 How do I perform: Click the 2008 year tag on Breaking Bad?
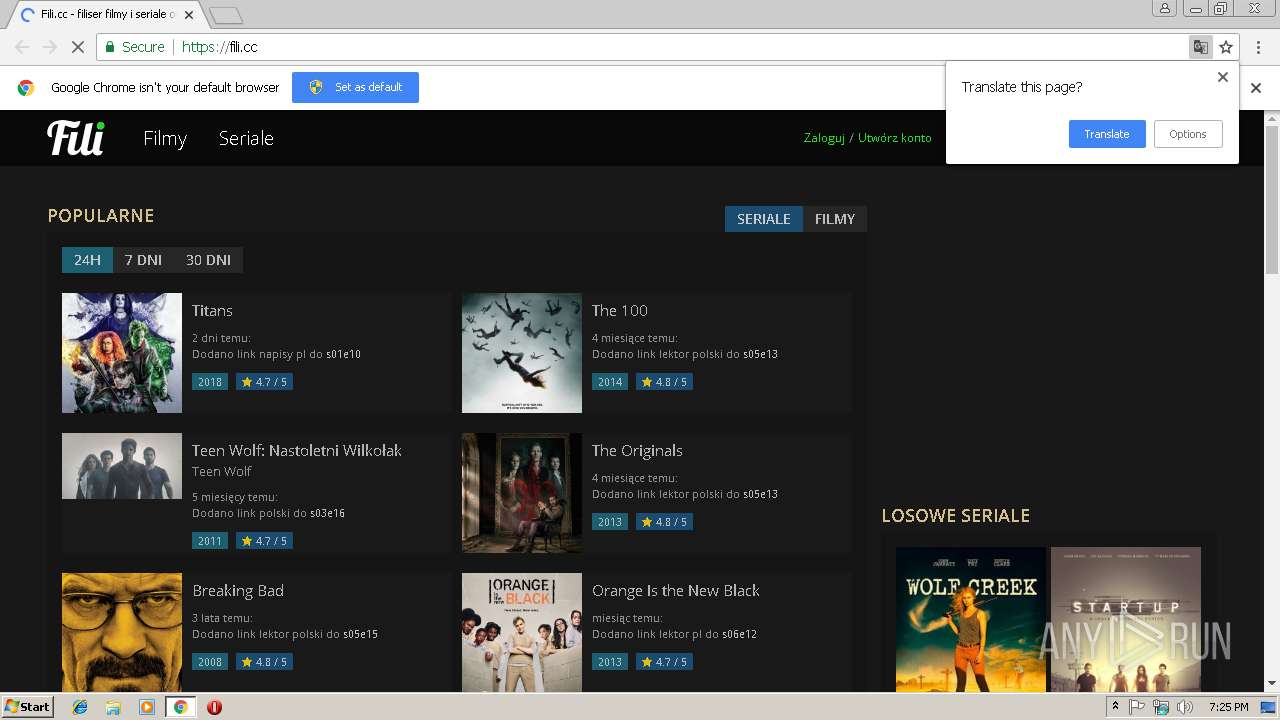(210, 662)
